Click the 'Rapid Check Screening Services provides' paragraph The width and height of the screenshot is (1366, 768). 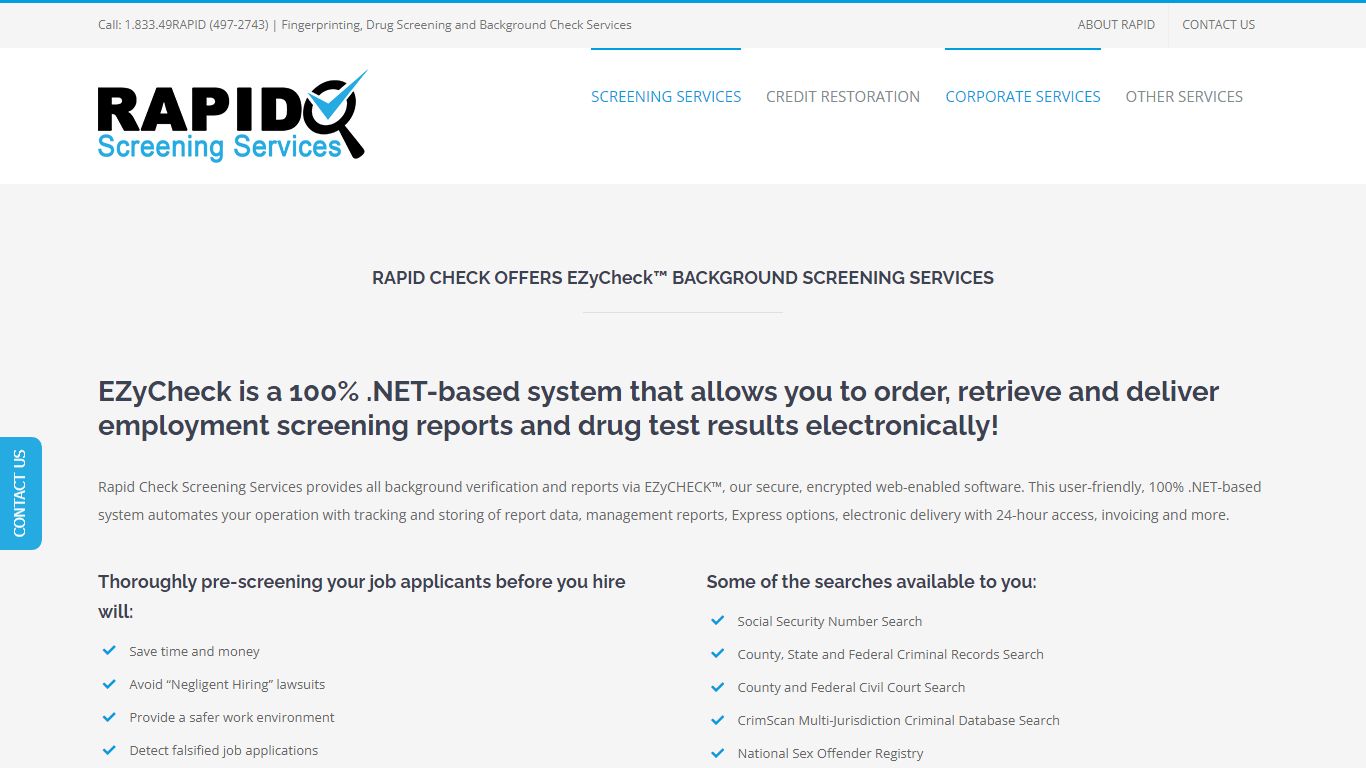click(680, 501)
